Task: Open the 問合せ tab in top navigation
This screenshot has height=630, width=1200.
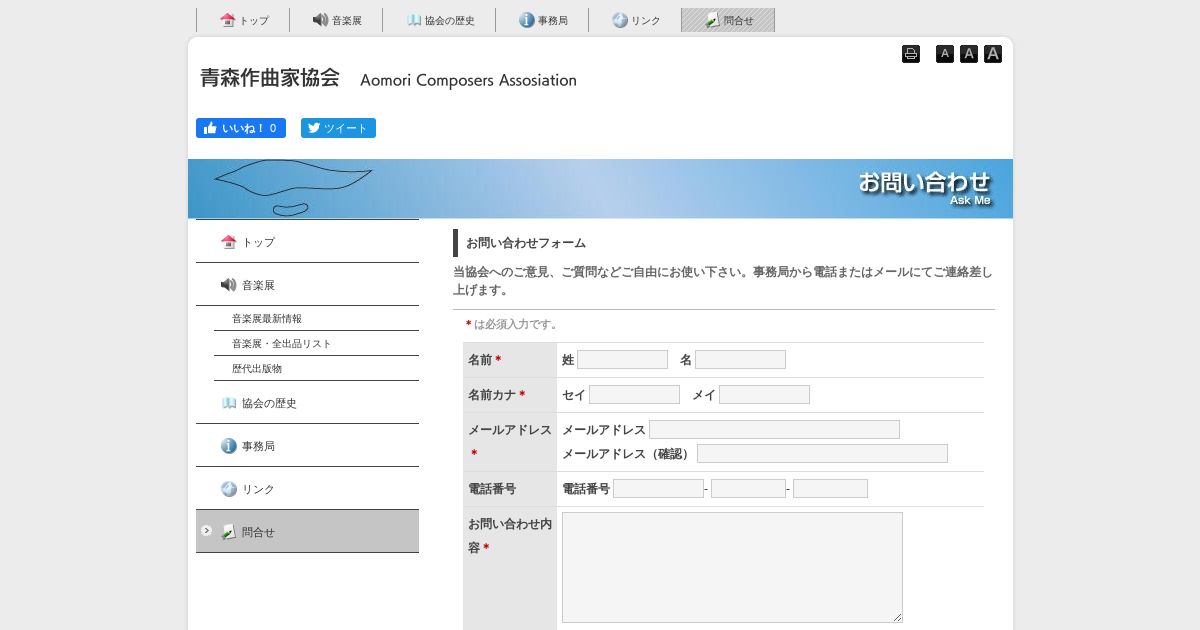Action: pyautogui.click(x=728, y=20)
